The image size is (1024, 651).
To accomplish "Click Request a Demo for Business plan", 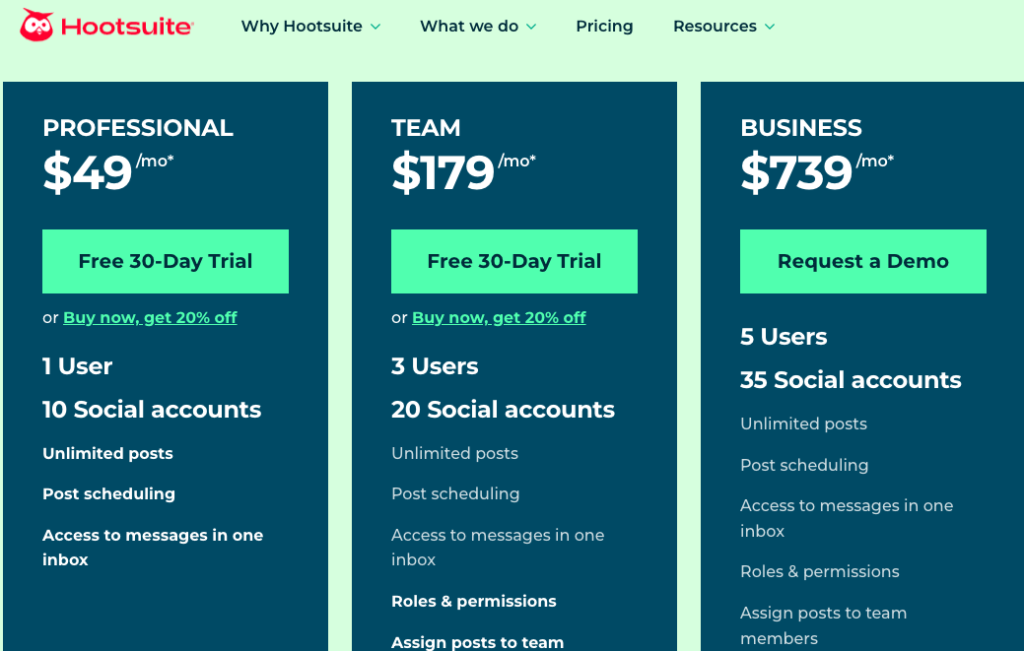I will click(862, 261).
